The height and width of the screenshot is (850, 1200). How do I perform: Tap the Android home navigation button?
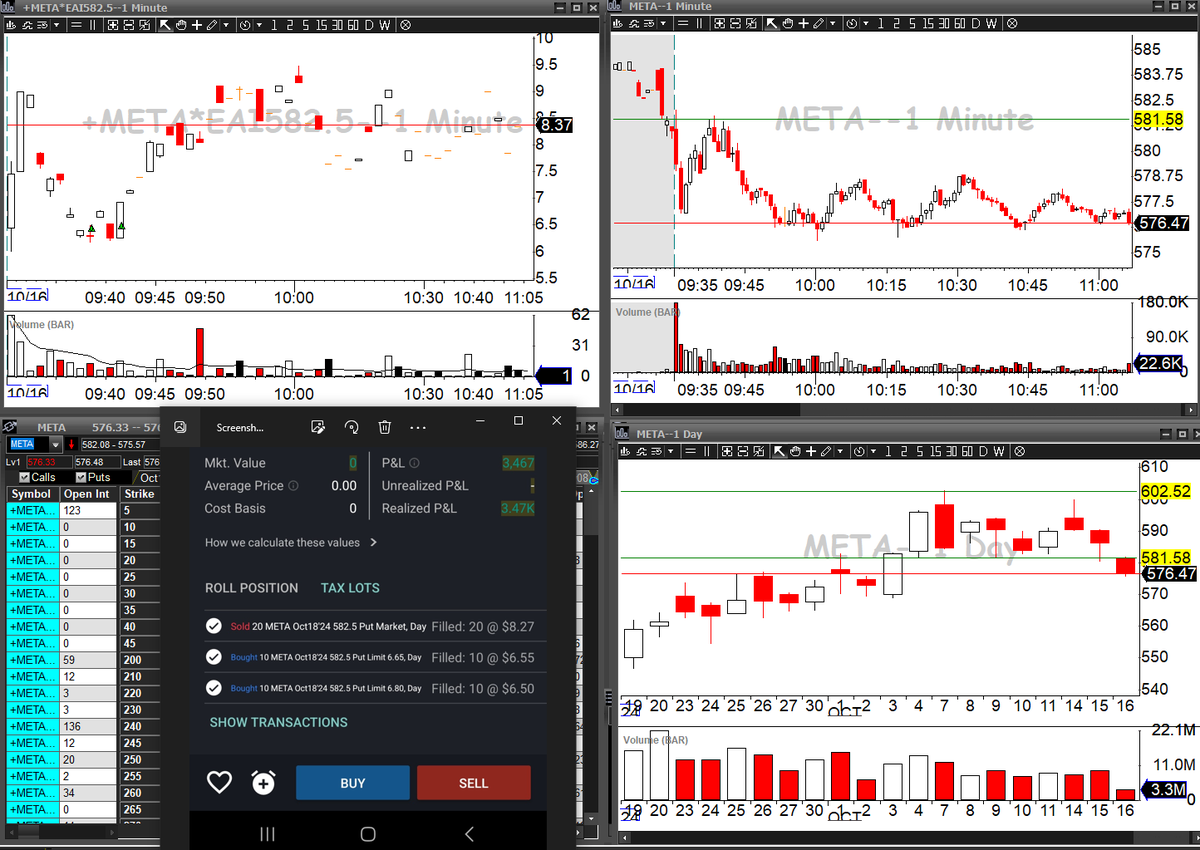tap(367, 833)
